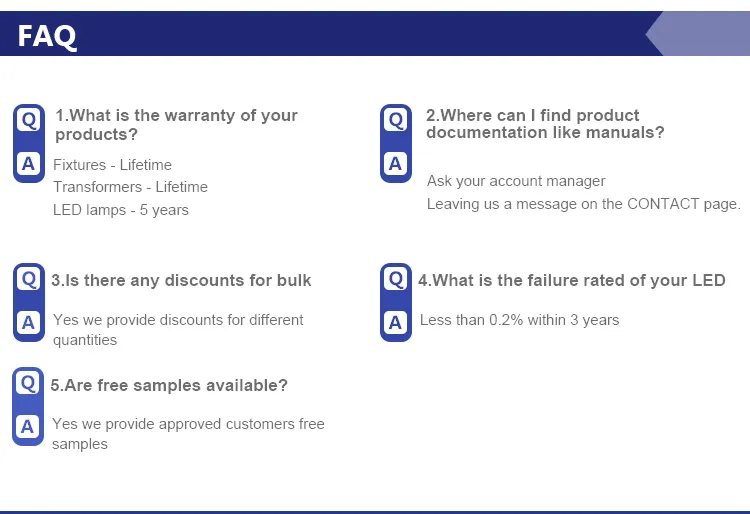The image size is (750, 514).
Task: Click the Q icon for LED failure rate question
Action: click(x=396, y=279)
